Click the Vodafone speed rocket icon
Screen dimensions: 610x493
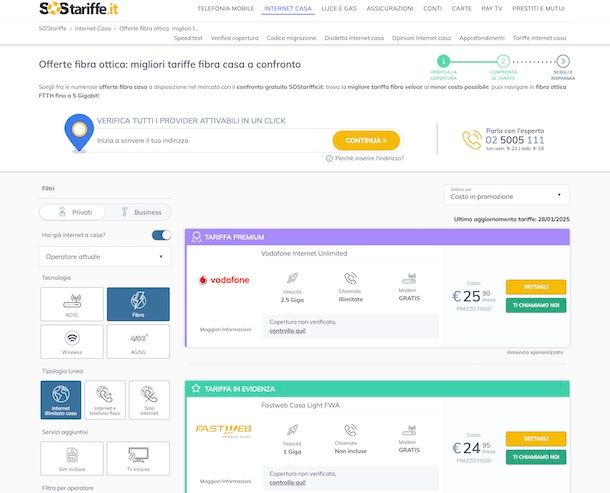[x=292, y=278]
